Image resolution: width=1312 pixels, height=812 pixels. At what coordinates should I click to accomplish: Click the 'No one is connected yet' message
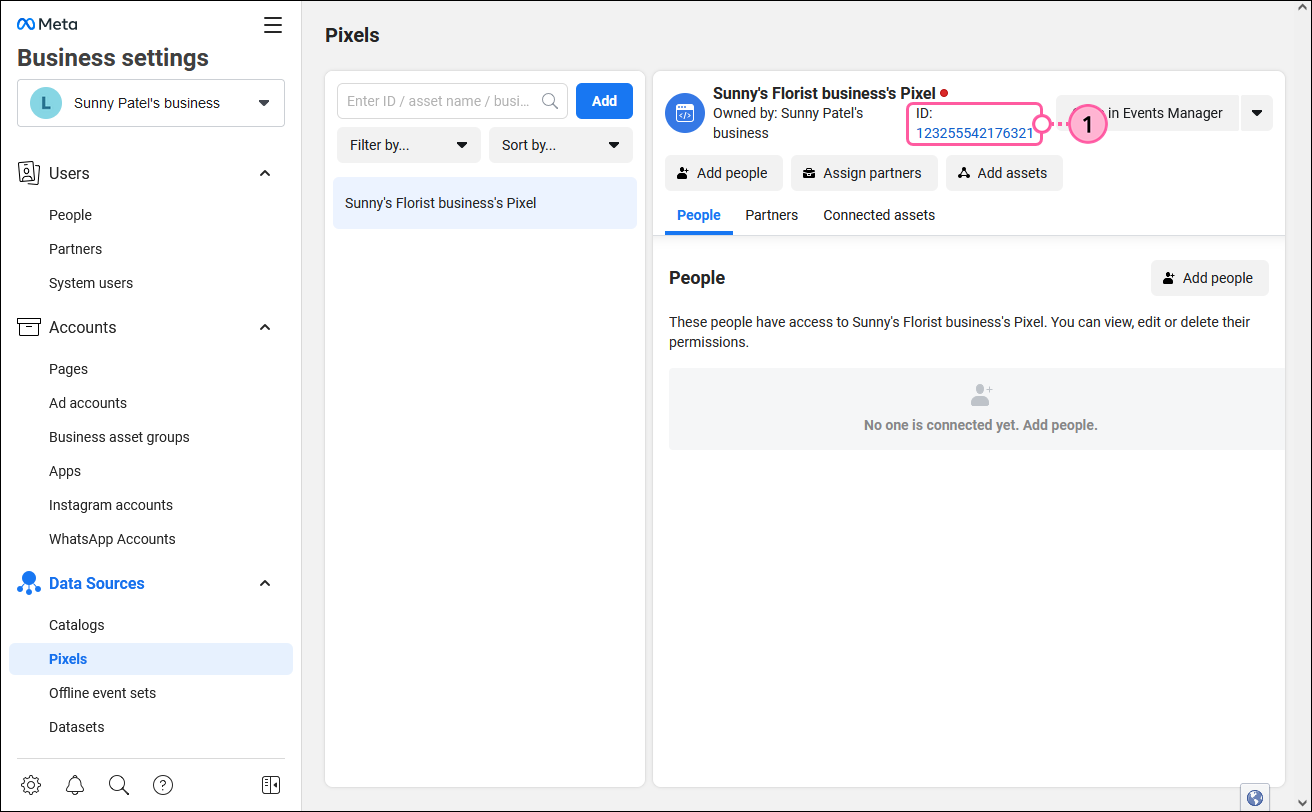[981, 425]
